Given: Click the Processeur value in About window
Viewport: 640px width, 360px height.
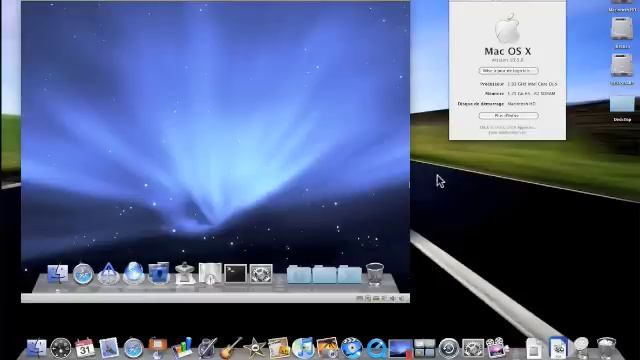Looking at the screenshot, I should 532,84.
